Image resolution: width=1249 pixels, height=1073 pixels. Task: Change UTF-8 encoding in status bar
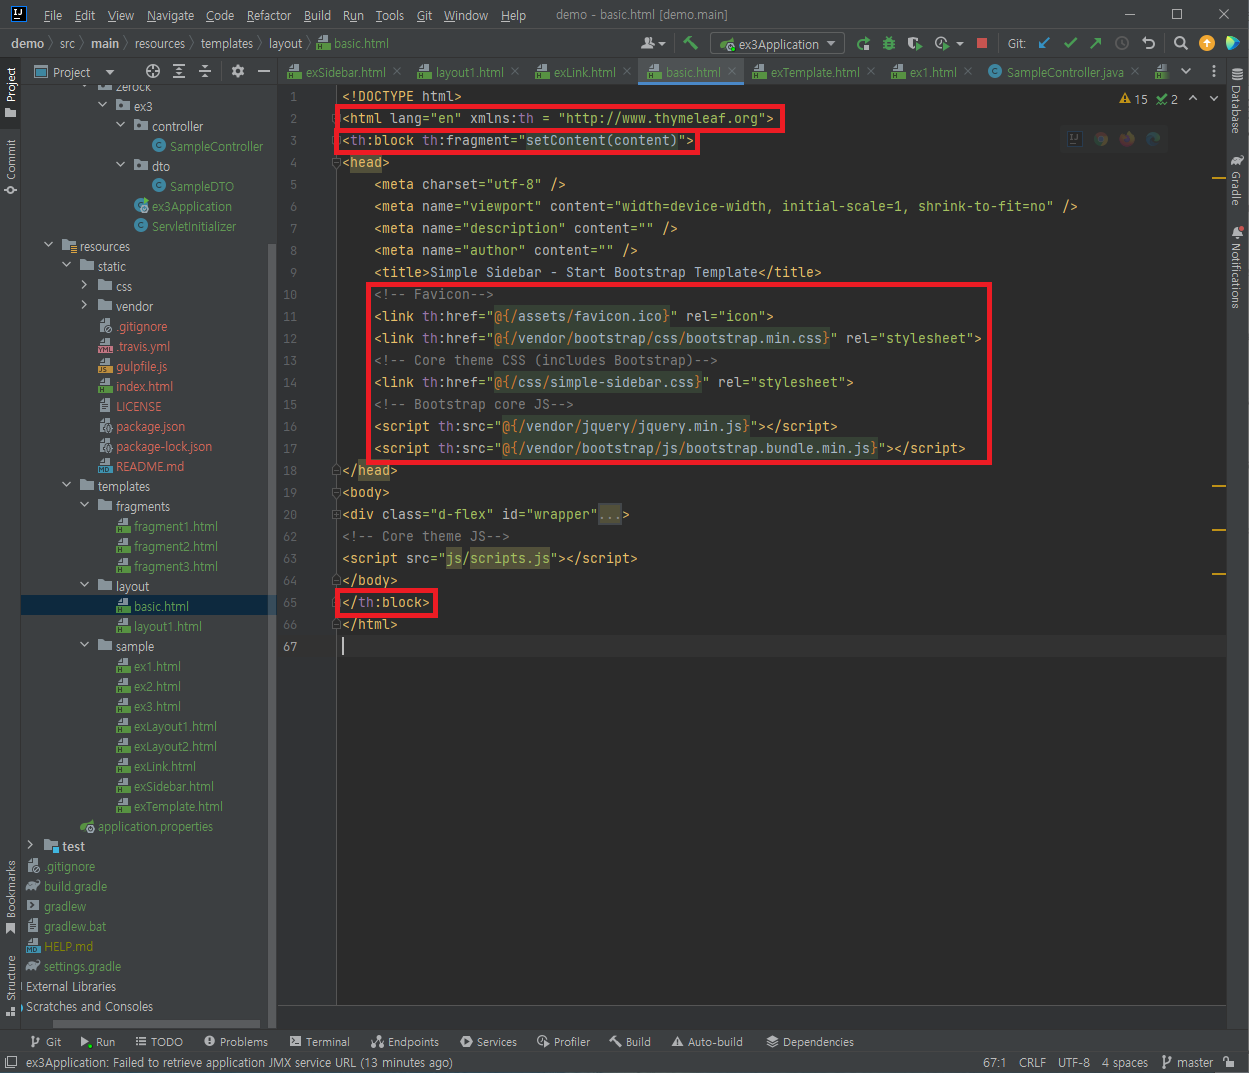[1074, 1062]
